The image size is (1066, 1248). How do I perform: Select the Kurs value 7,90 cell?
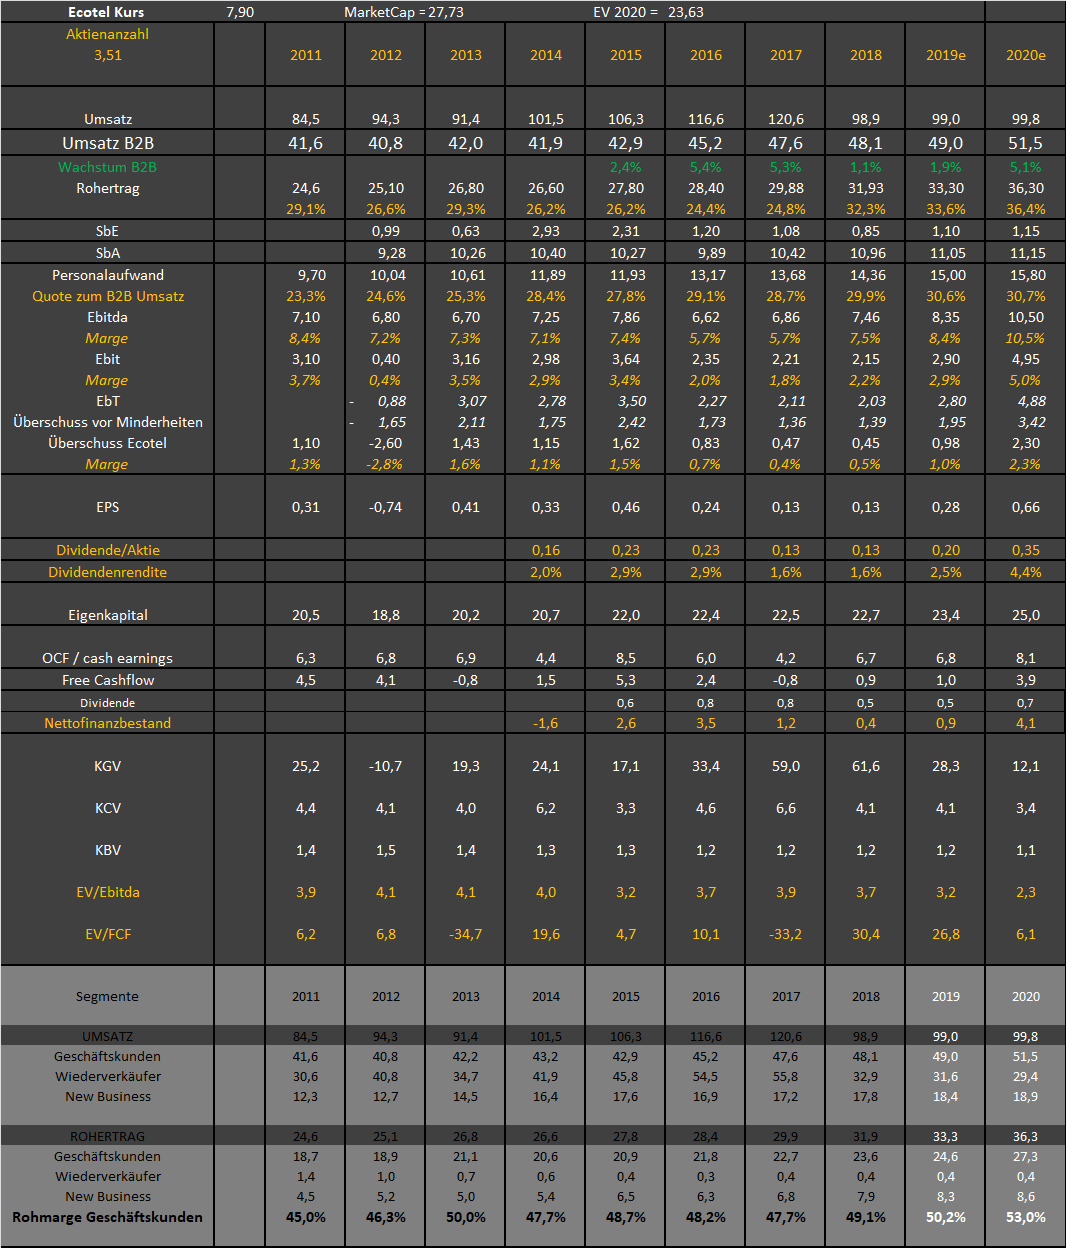[x=240, y=12]
